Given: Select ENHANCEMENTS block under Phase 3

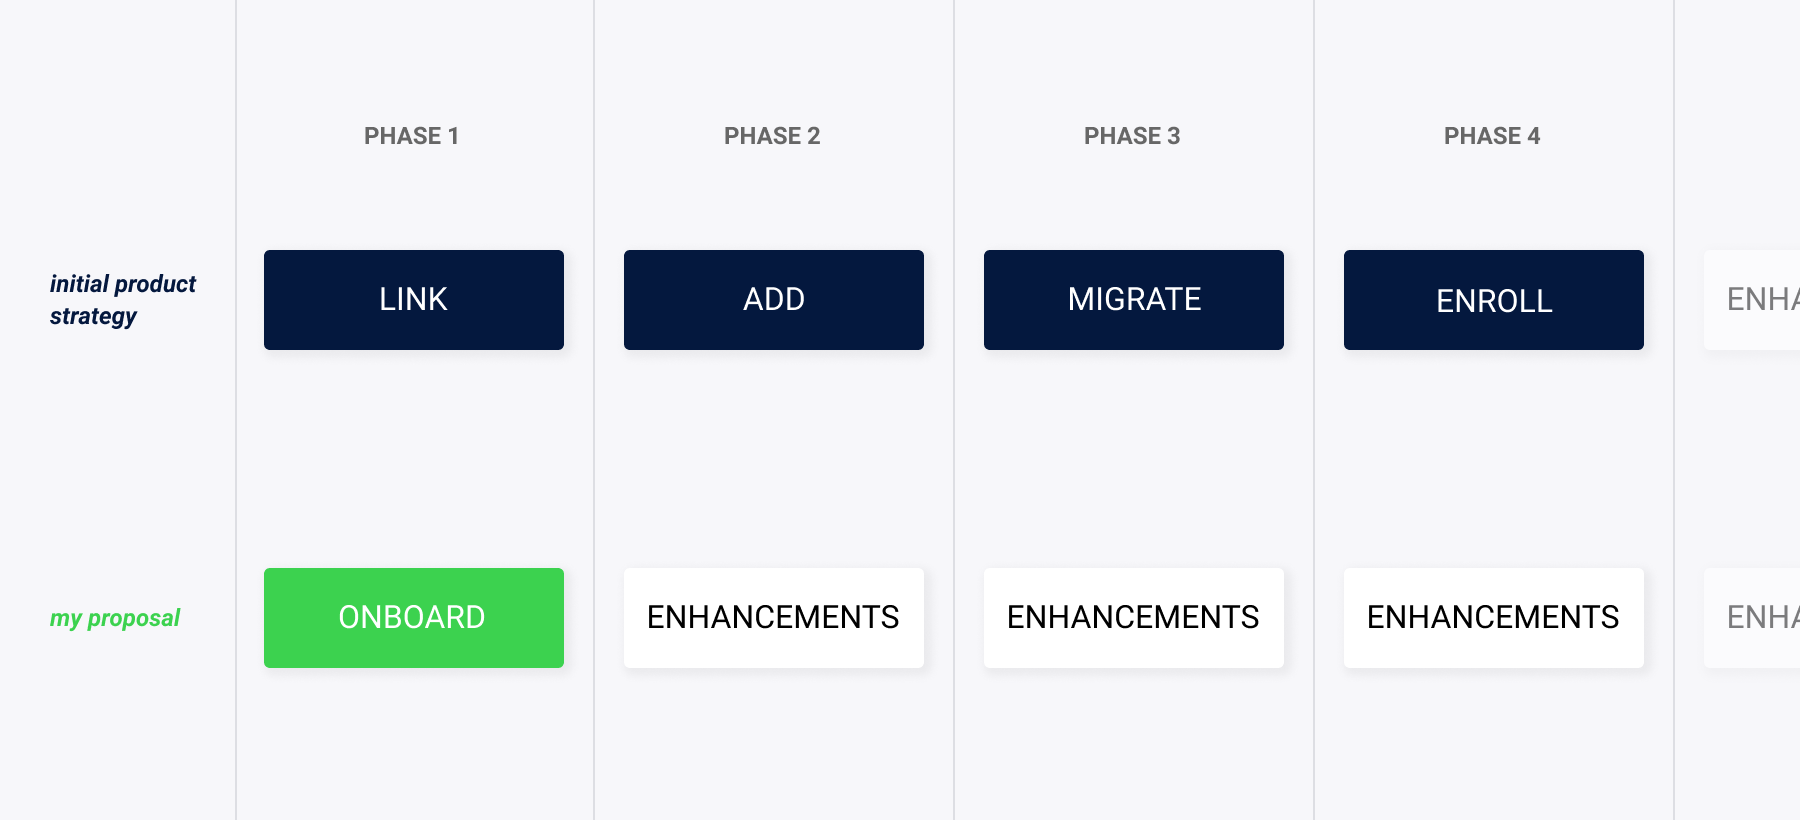Looking at the screenshot, I should pos(1134,618).
